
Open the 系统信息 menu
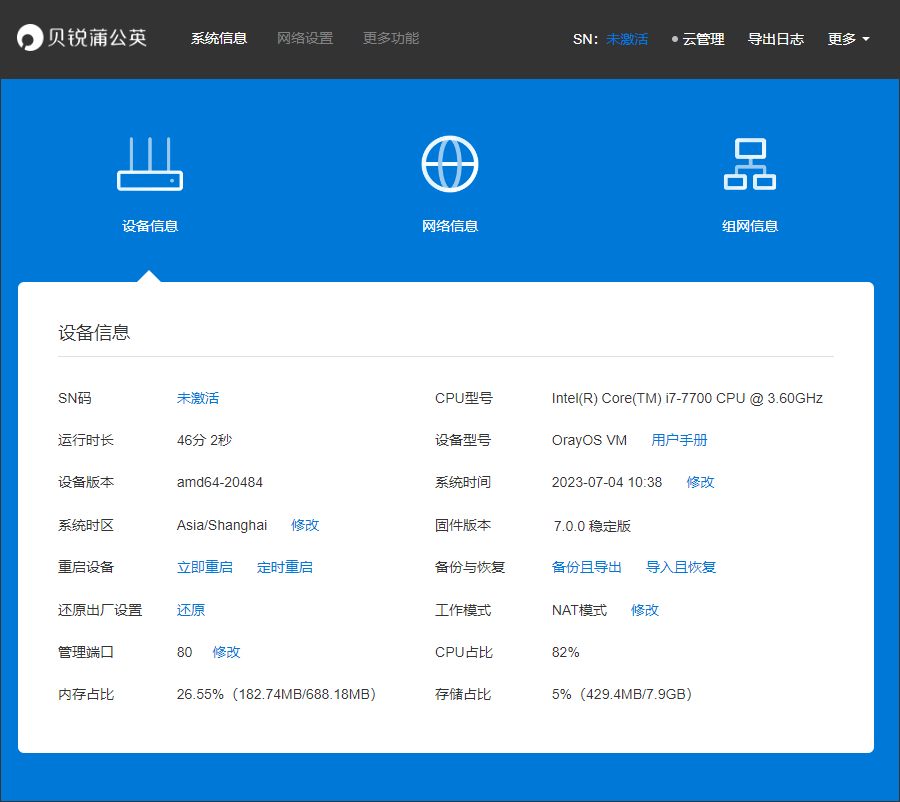pyautogui.click(x=218, y=39)
